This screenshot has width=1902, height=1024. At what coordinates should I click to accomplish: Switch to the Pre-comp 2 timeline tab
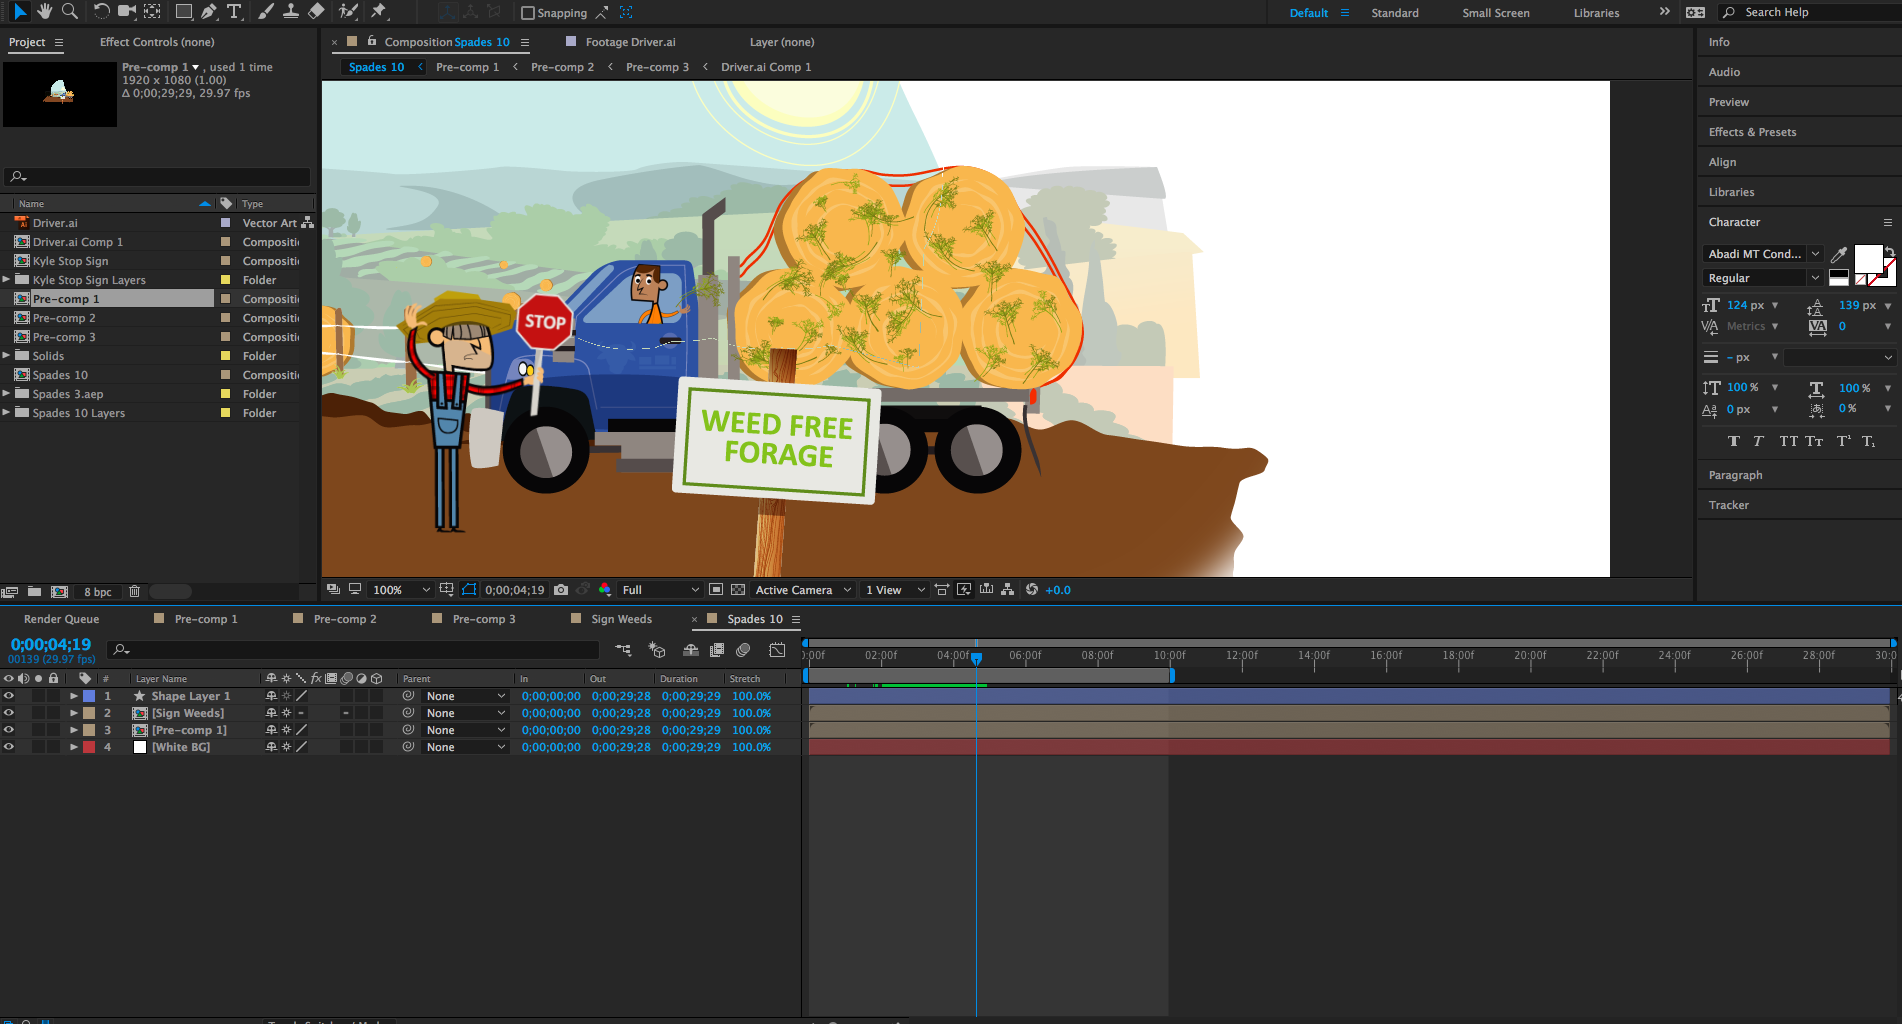(344, 619)
